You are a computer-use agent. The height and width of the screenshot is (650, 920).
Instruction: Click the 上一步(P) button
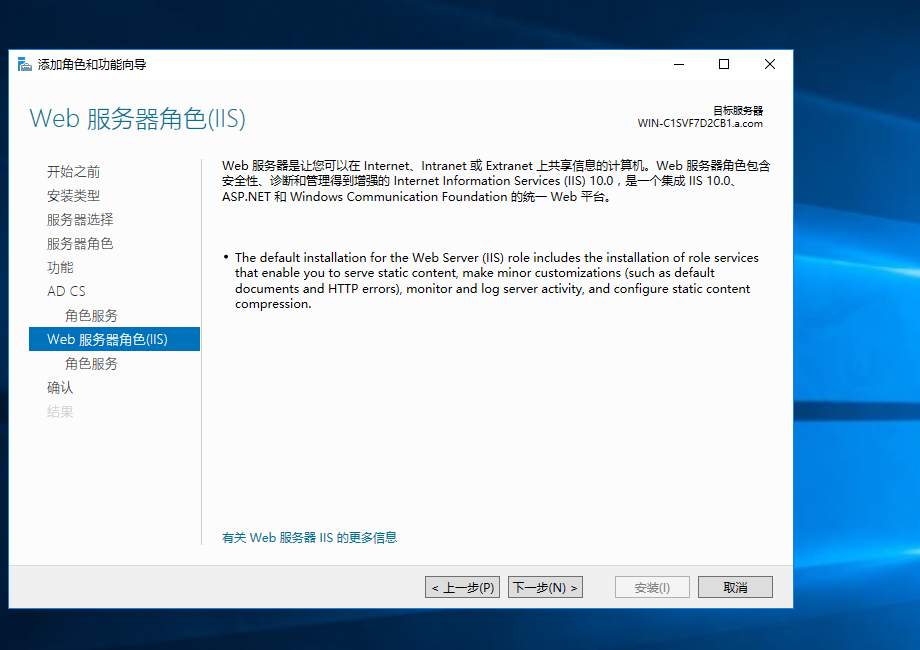pos(462,587)
